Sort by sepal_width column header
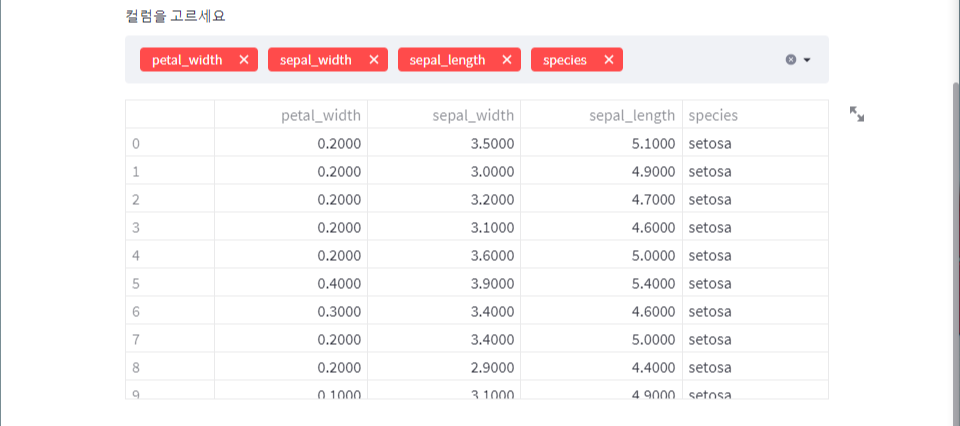 (x=444, y=114)
